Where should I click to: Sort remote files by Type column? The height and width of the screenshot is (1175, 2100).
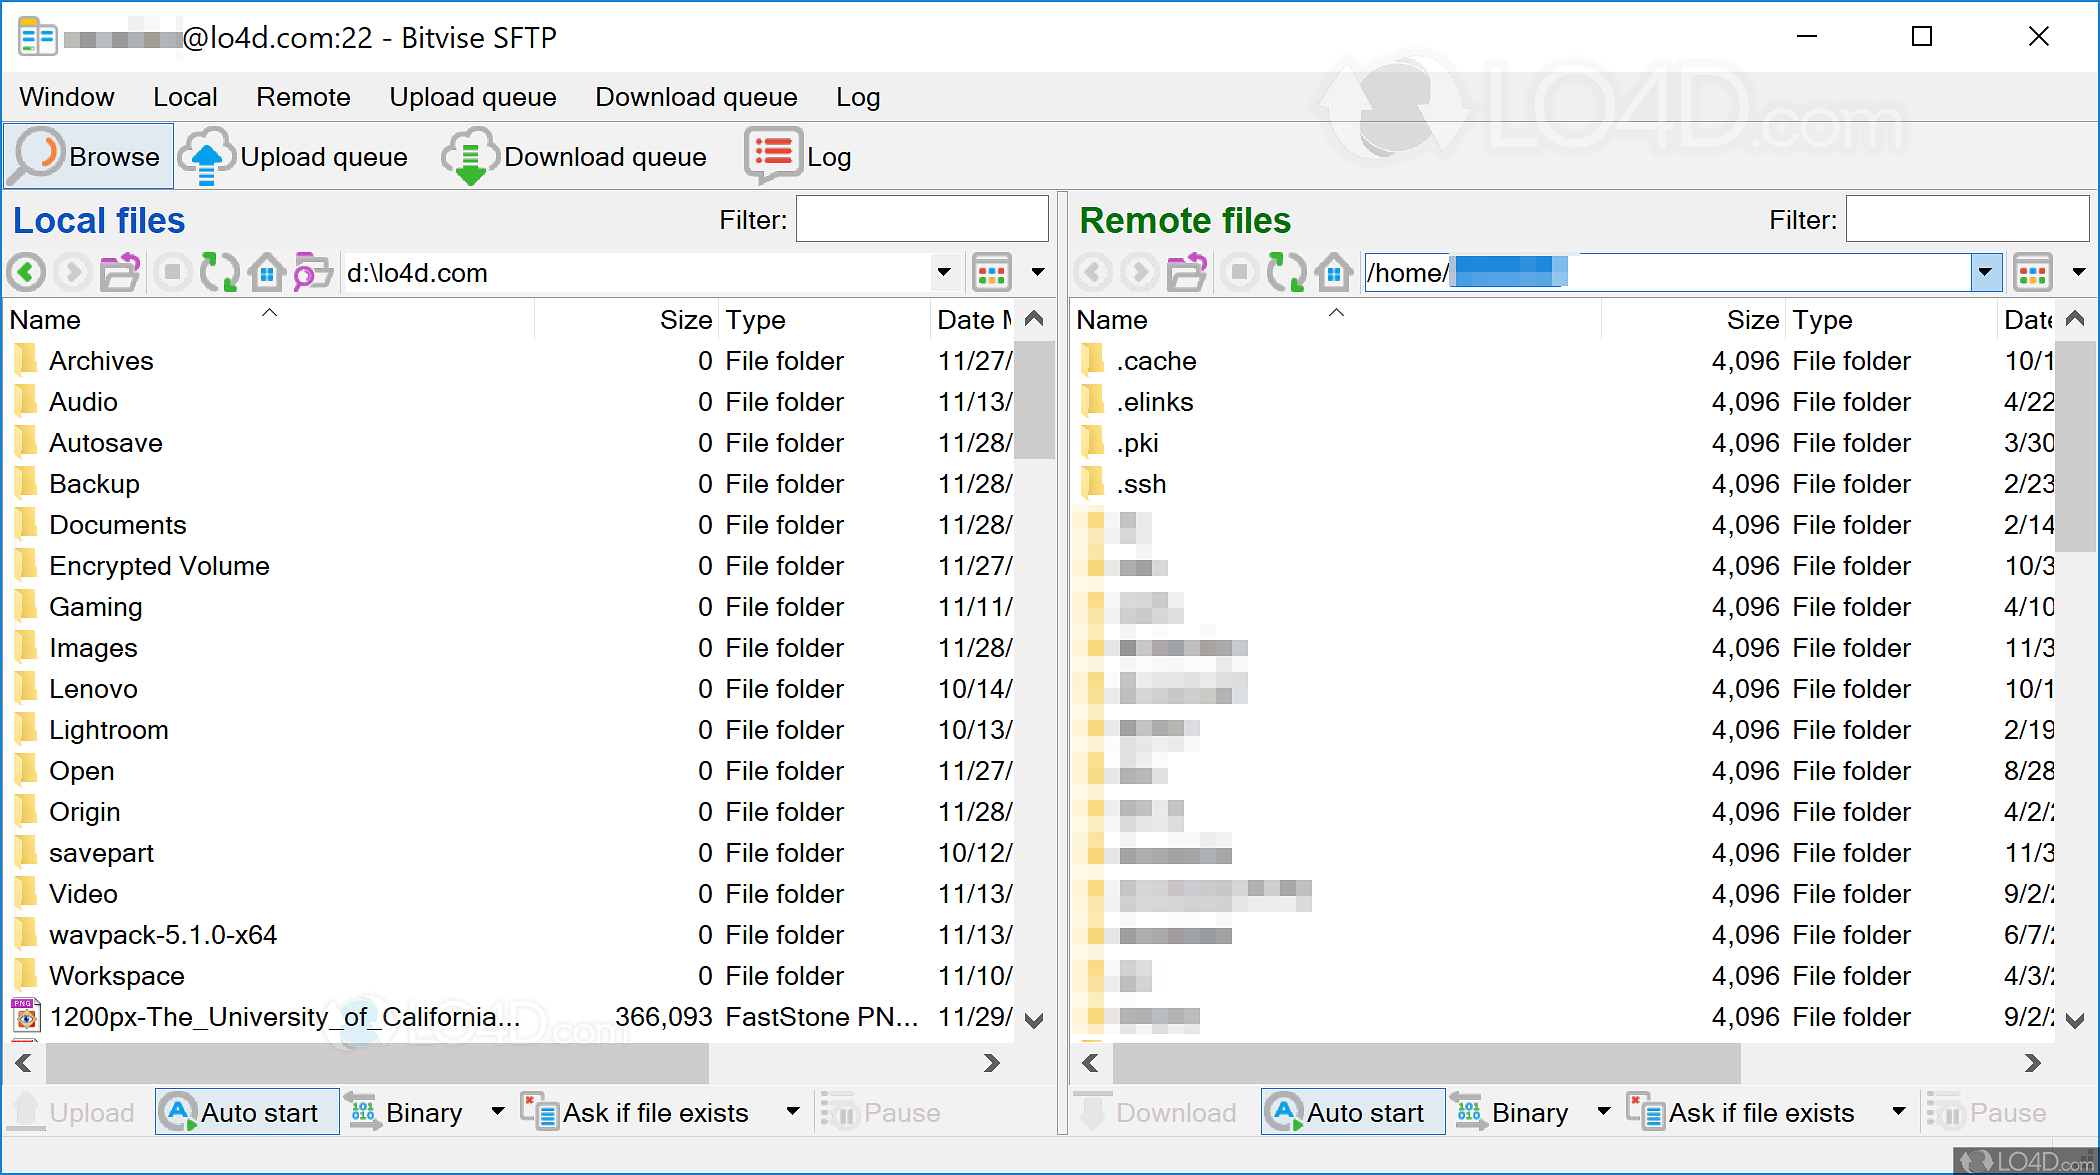coord(1892,320)
